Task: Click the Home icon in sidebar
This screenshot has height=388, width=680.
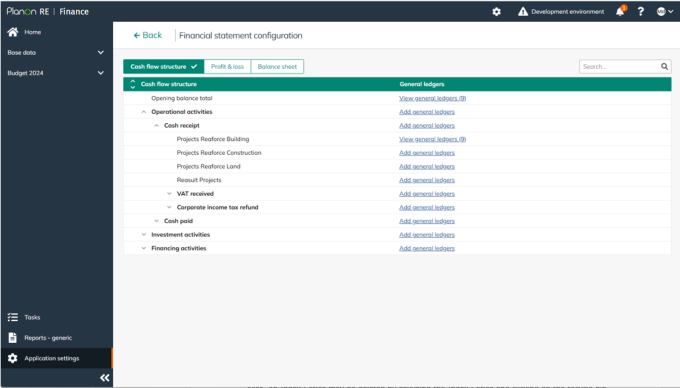Action: [13, 32]
